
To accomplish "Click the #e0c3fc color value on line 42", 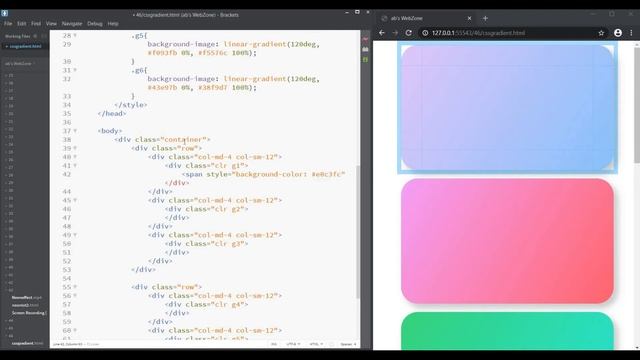I will click(328, 174).
